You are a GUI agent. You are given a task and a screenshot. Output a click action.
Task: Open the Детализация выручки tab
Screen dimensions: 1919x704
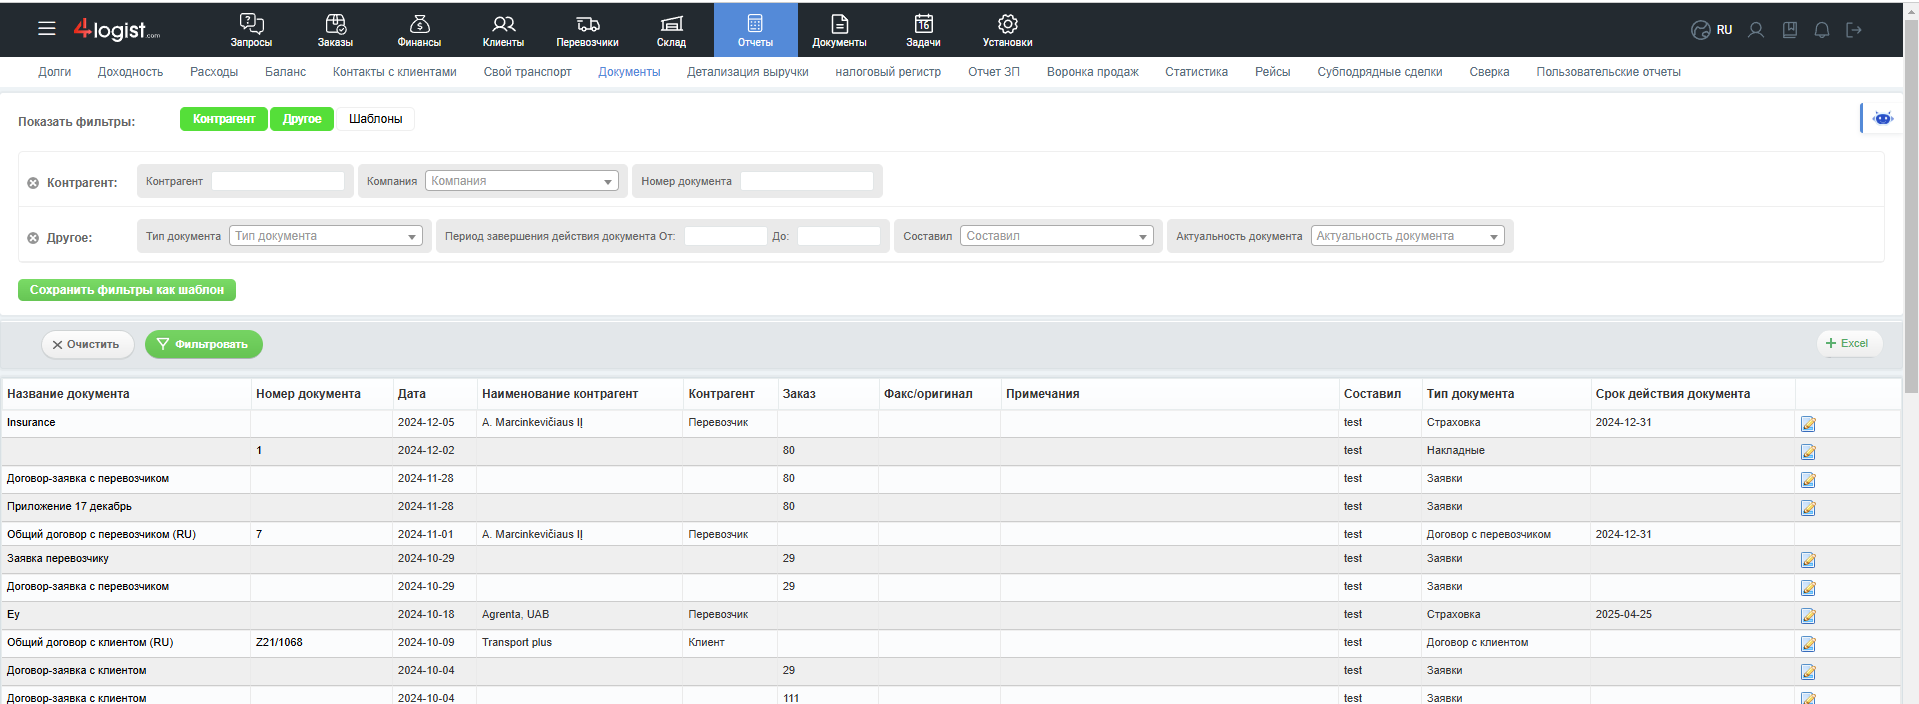tap(747, 72)
